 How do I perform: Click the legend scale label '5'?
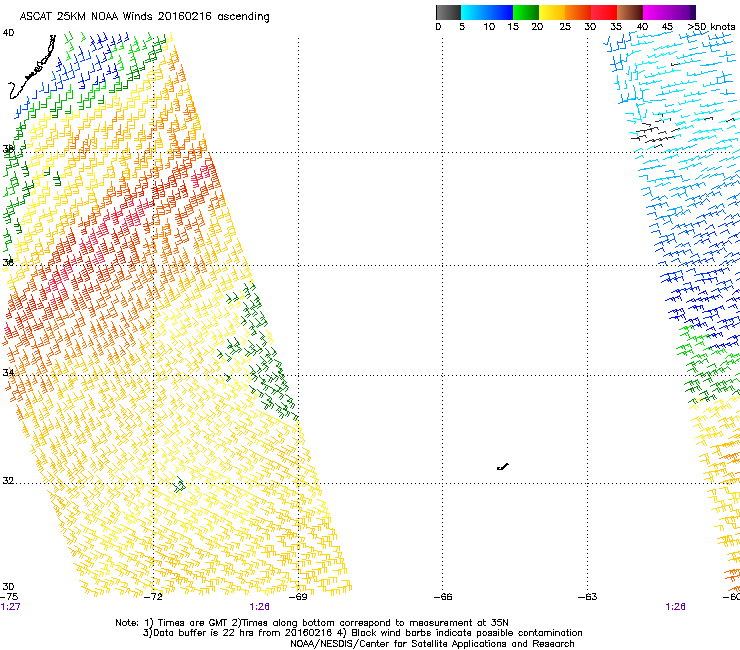(x=462, y=27)
